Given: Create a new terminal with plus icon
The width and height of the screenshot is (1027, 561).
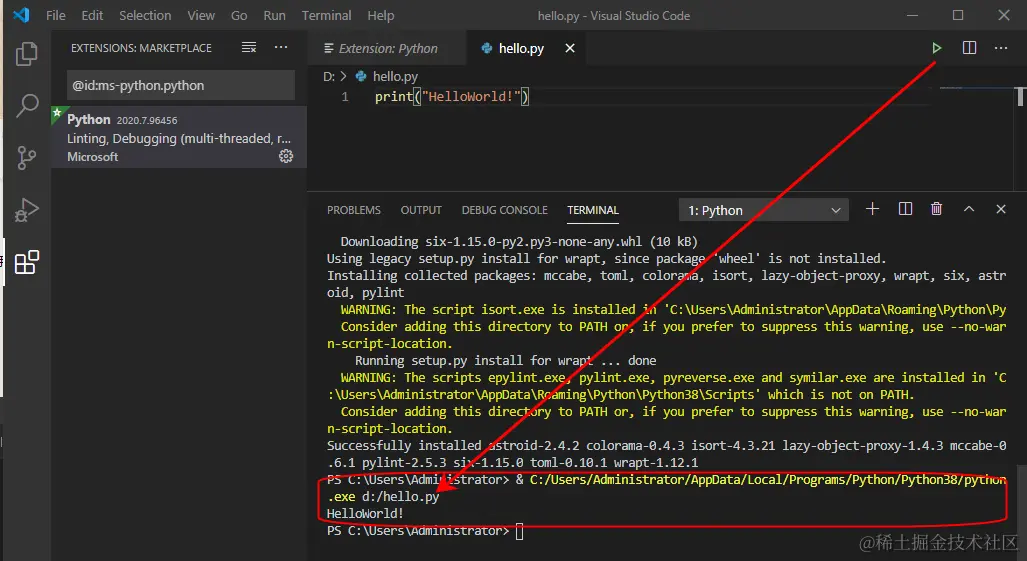Looking at the screenshot, I should (x=872, y=209).
